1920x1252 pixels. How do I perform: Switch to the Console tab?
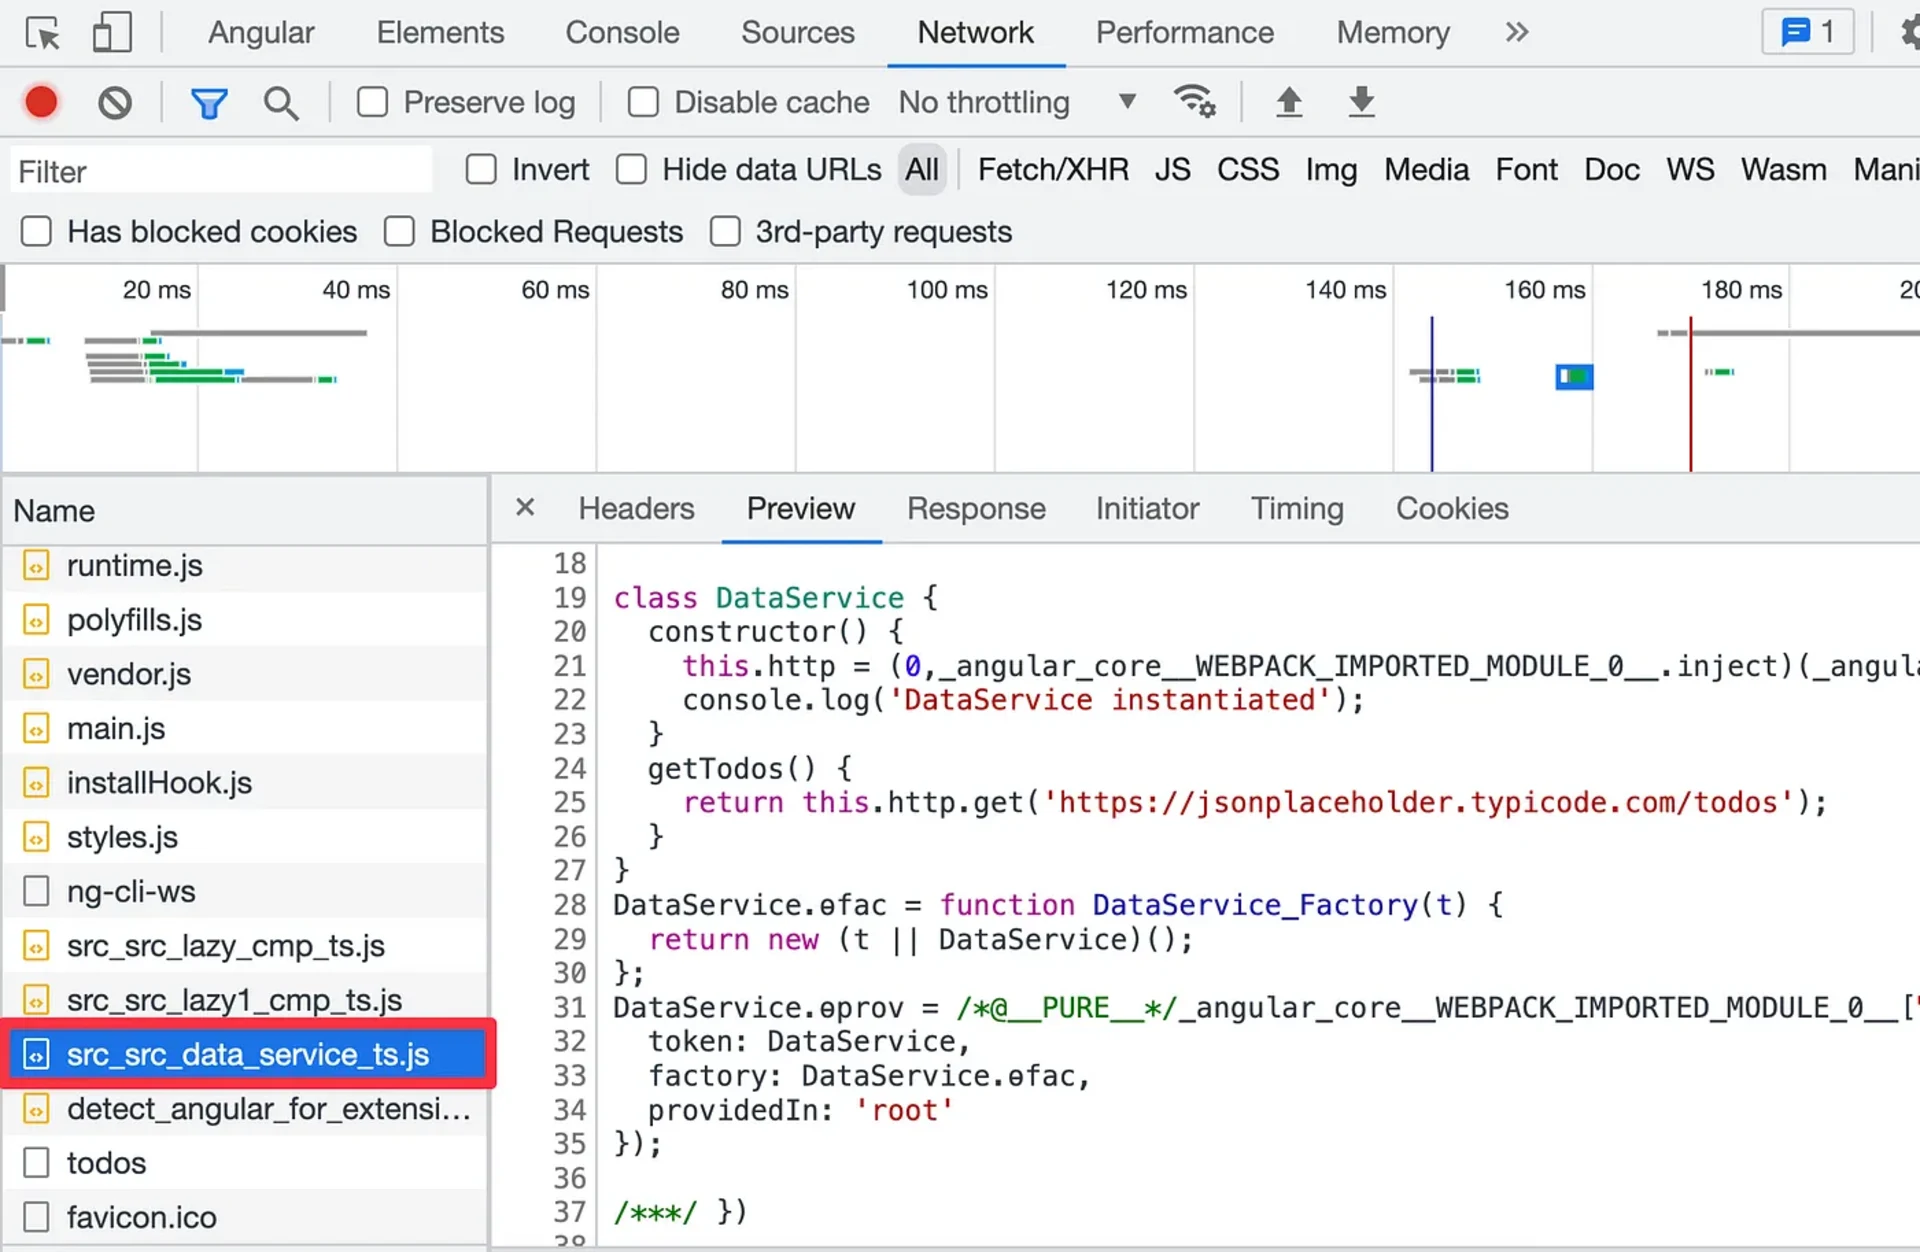[622, 33]
